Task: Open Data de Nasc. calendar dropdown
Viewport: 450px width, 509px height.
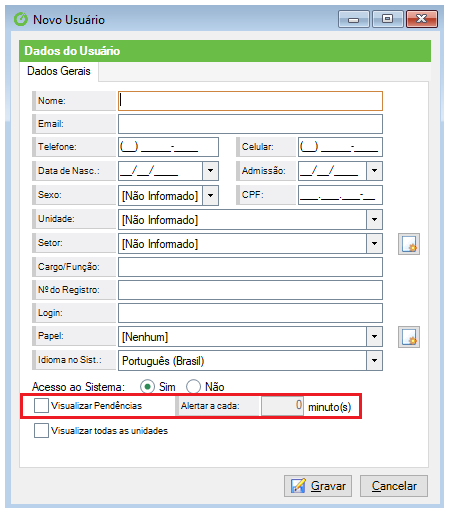Action: [210, 171]
